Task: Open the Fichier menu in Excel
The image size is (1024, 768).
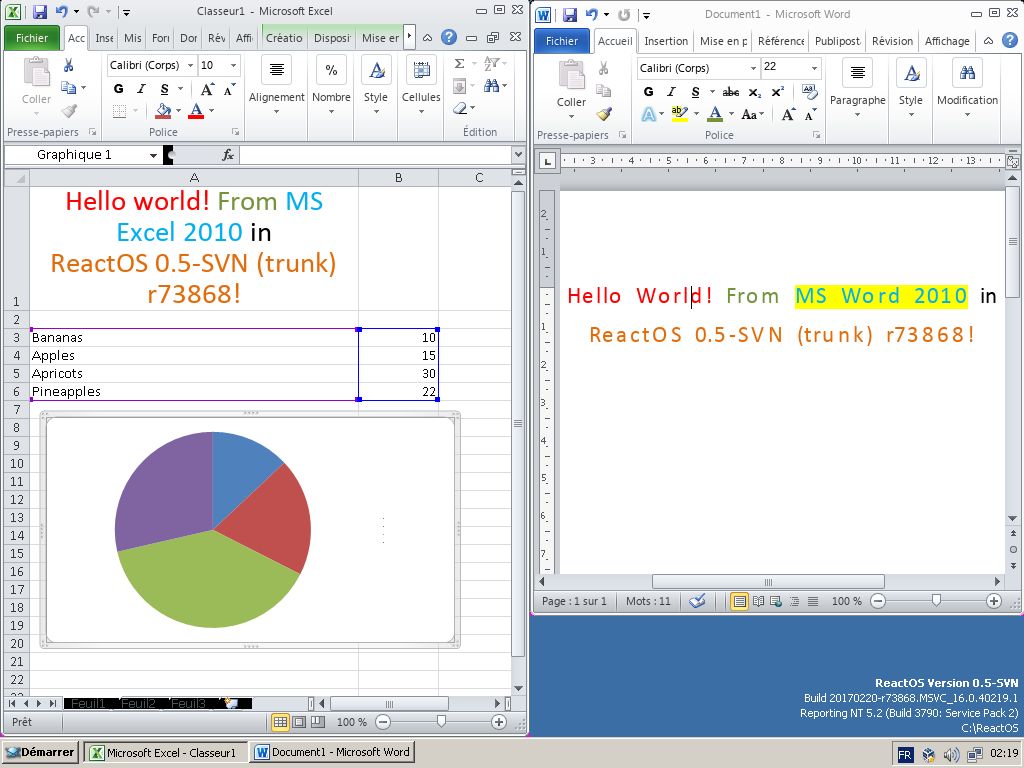Action: [32, 36]
